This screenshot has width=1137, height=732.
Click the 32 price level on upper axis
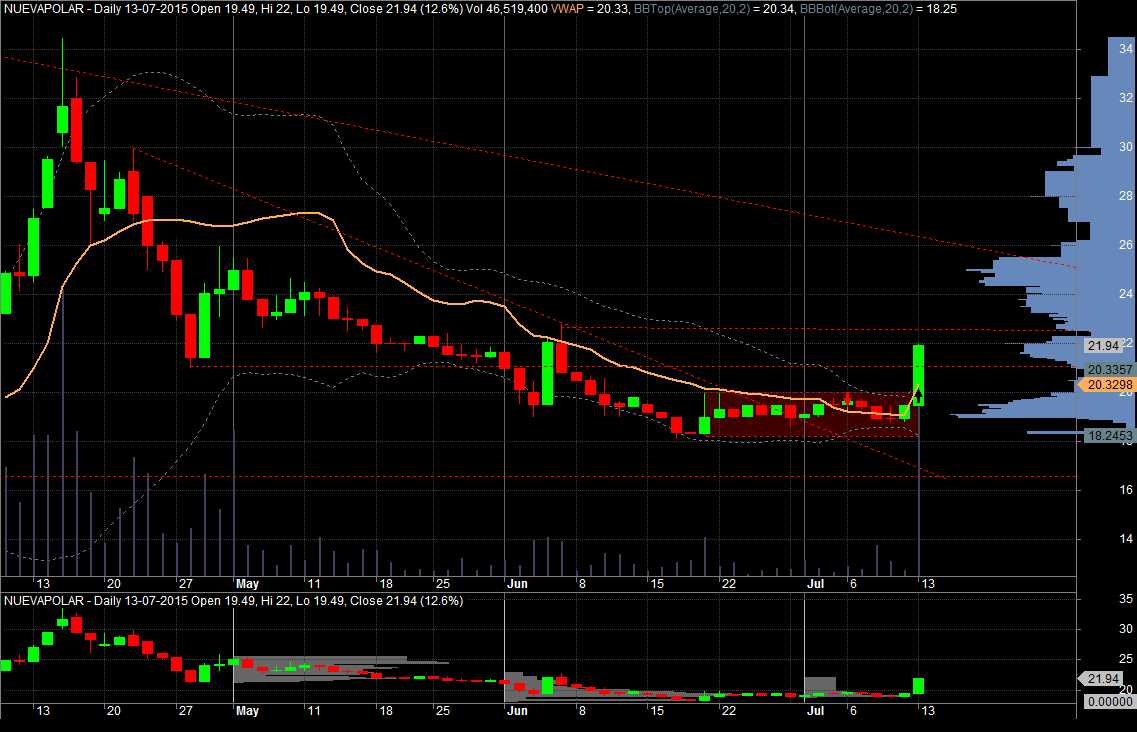1125,97
